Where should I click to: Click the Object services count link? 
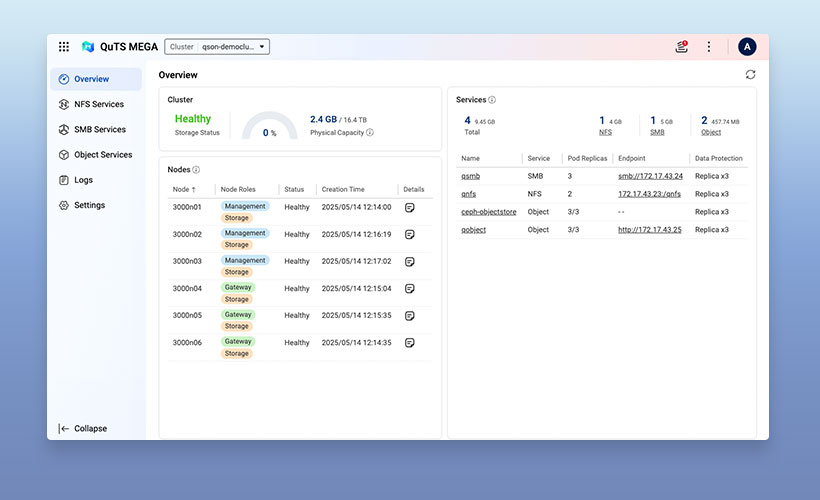point(710,132)
